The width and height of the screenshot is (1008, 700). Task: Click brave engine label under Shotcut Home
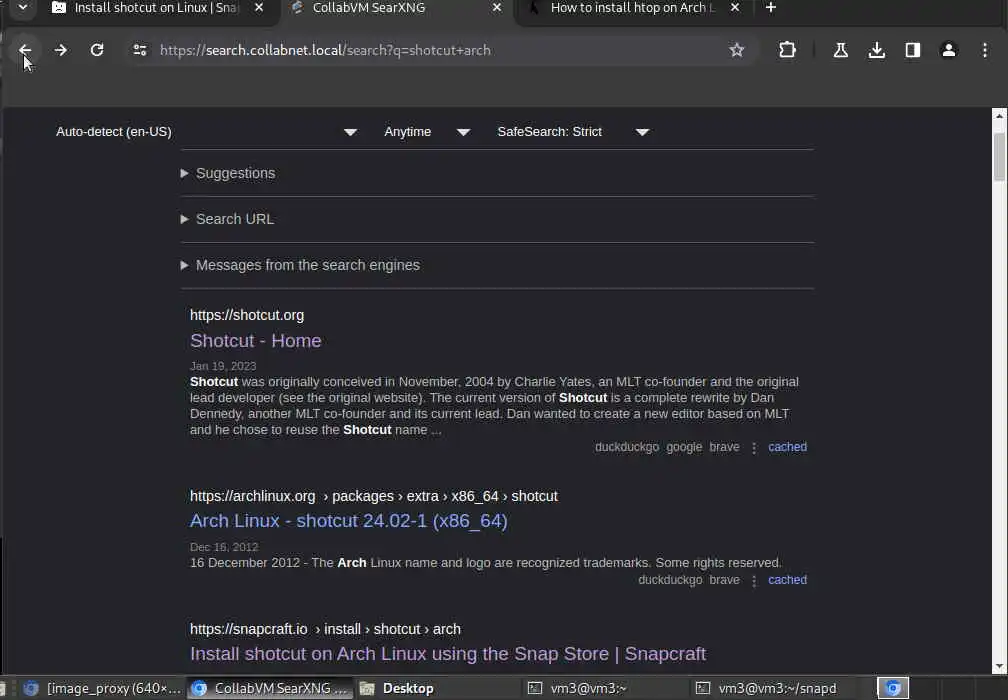pos(724,447)
